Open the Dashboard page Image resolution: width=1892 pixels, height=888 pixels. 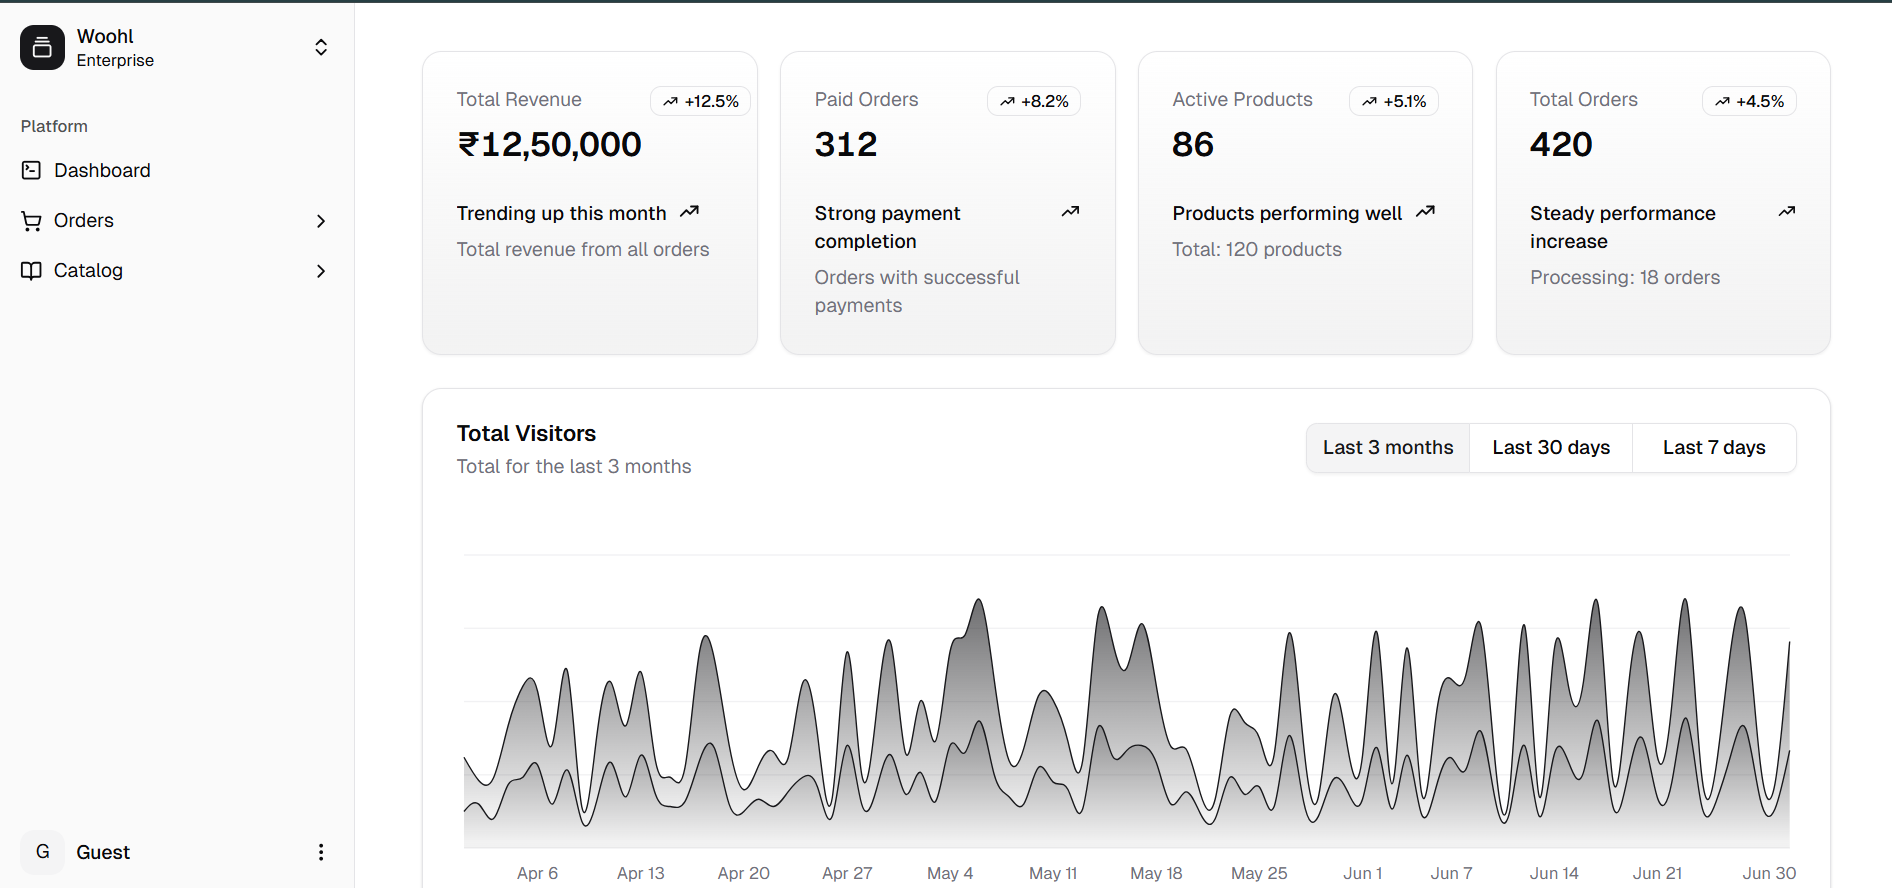point(102,171)
